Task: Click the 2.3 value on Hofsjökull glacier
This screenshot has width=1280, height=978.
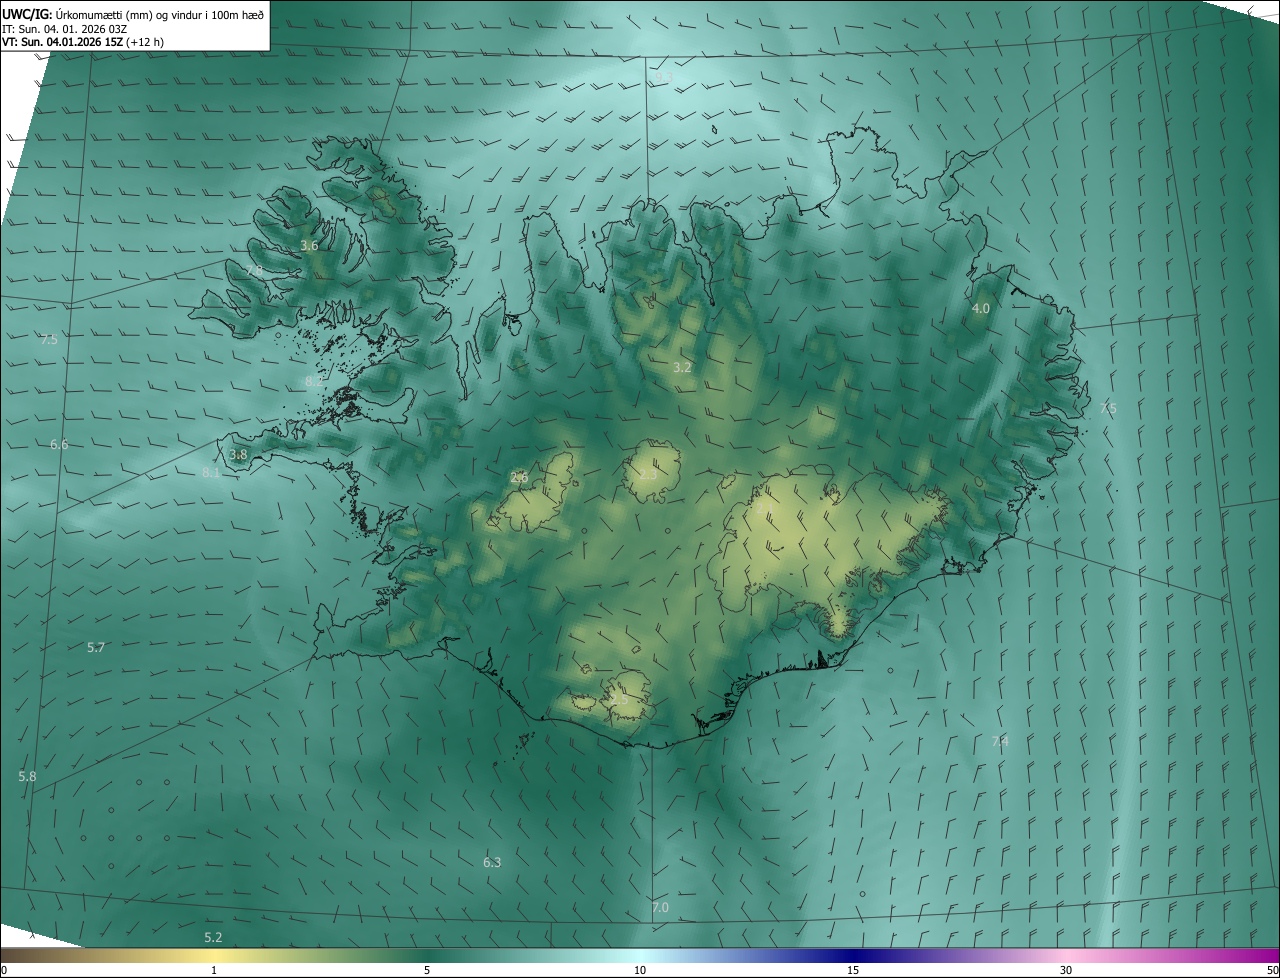Action: click(648, 474)
